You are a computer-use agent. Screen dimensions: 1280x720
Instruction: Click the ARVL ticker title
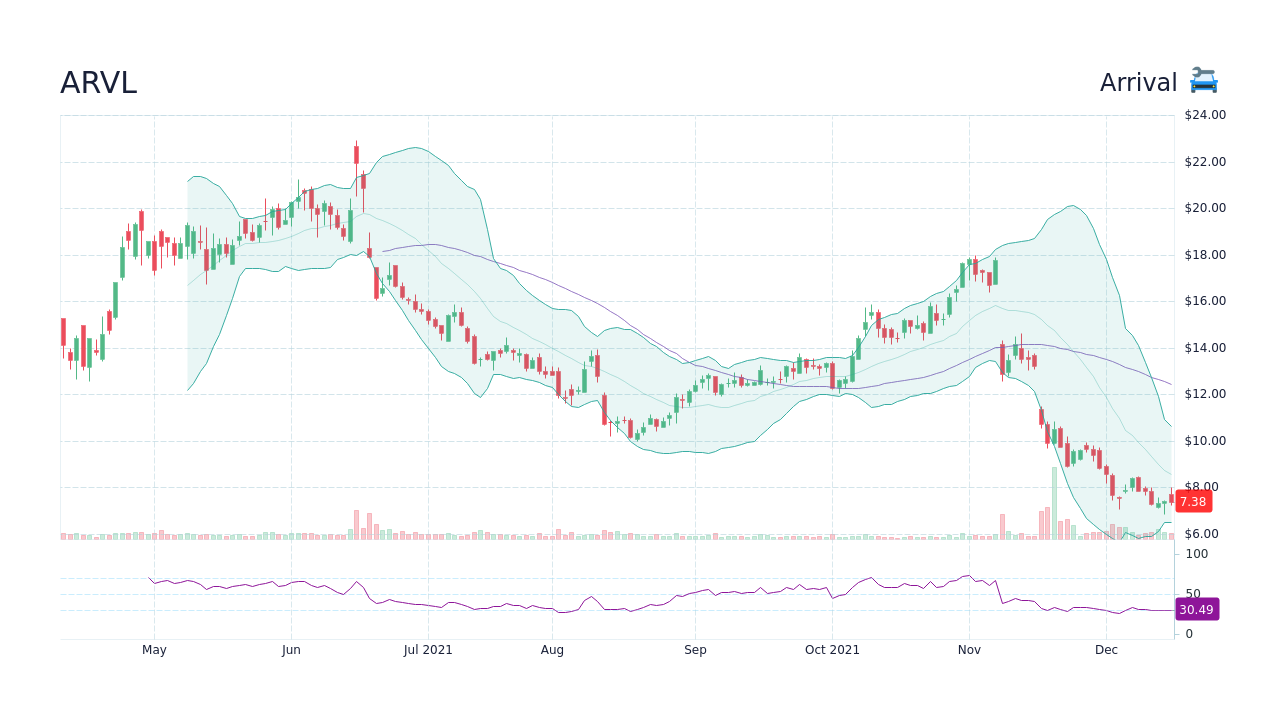click(x=98, y=83)
